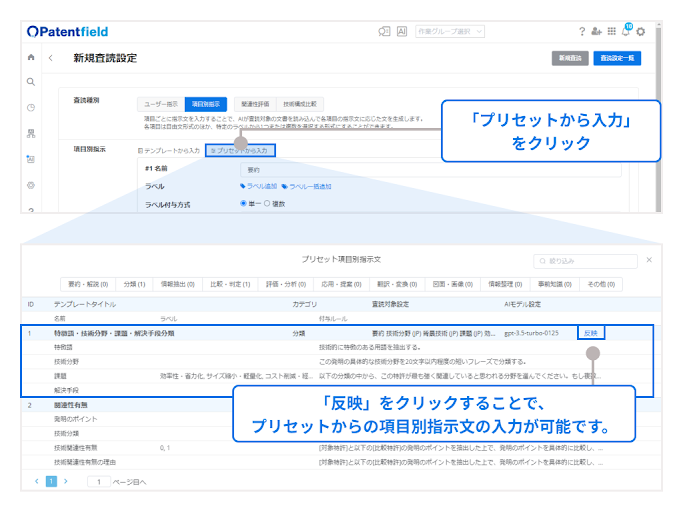The height and width of the screenshot is (512, 683).
Task: Open the help question mark icon
Action: tap(582, 32)
